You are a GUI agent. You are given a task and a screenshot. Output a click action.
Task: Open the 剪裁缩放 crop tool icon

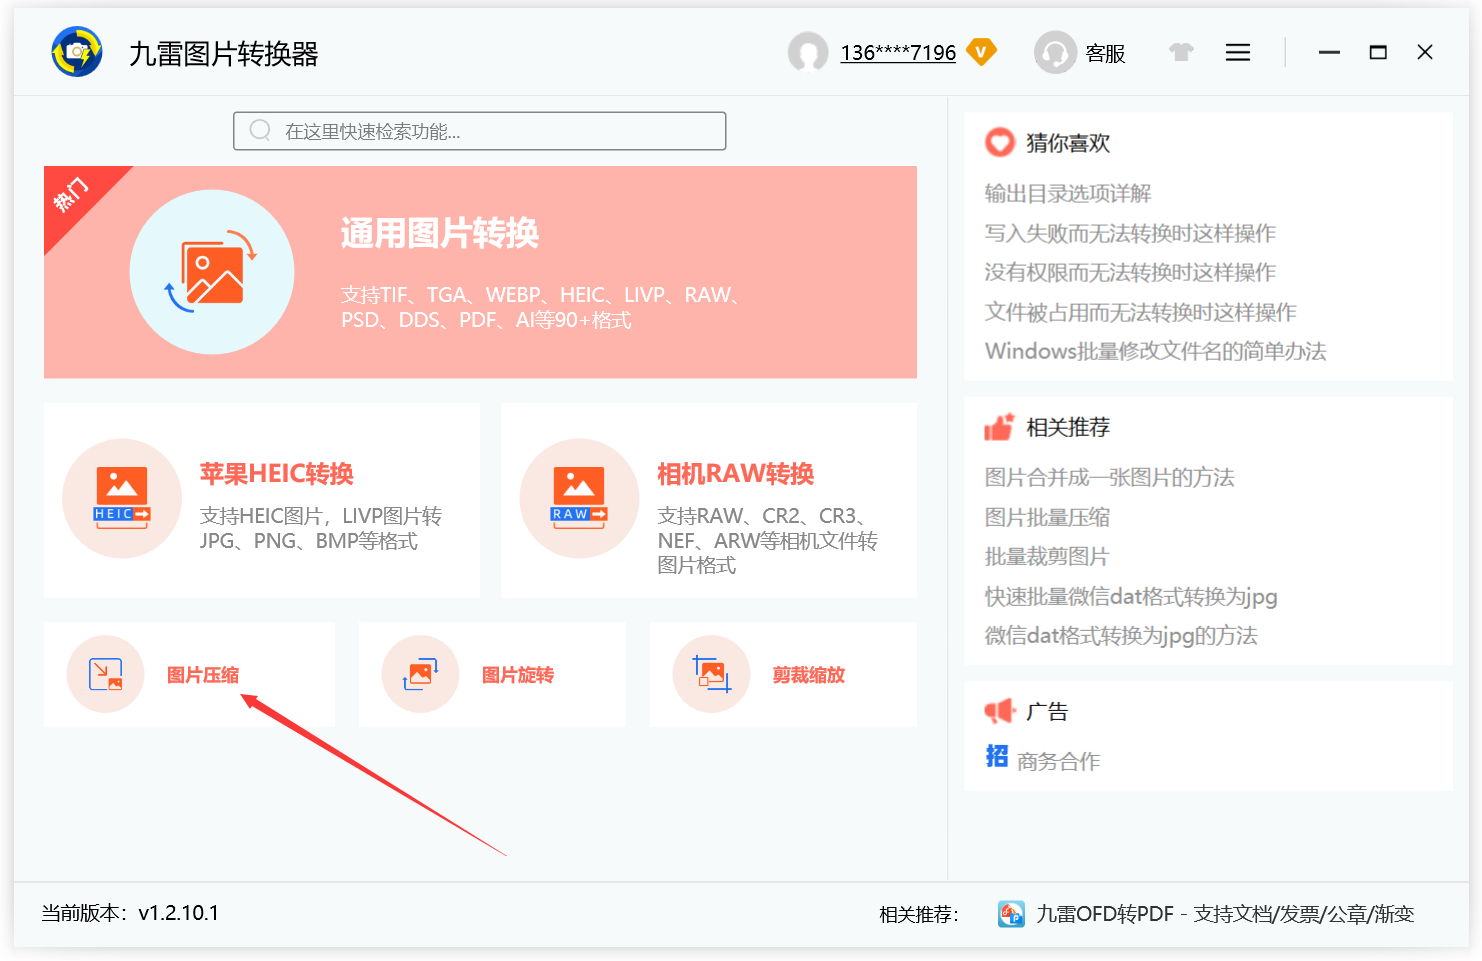[711, 674]
